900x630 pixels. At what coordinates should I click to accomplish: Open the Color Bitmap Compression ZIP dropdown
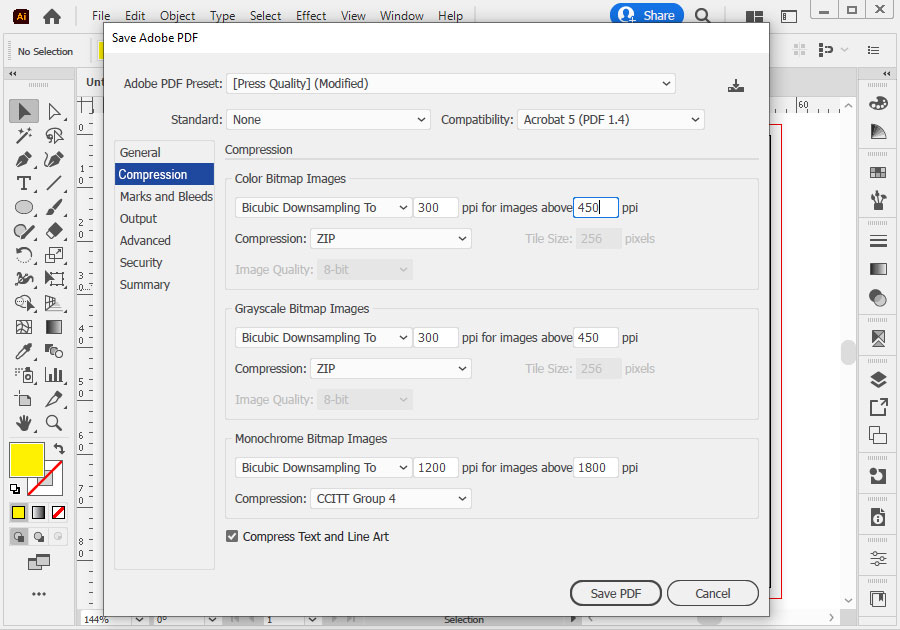391,239
